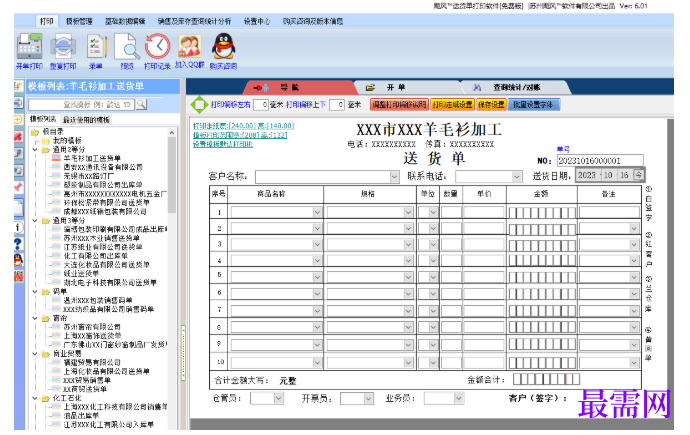Screen dimensions: 690x435
Task: Click sidebar blue question mark icon
Action: tap(18, 244)
